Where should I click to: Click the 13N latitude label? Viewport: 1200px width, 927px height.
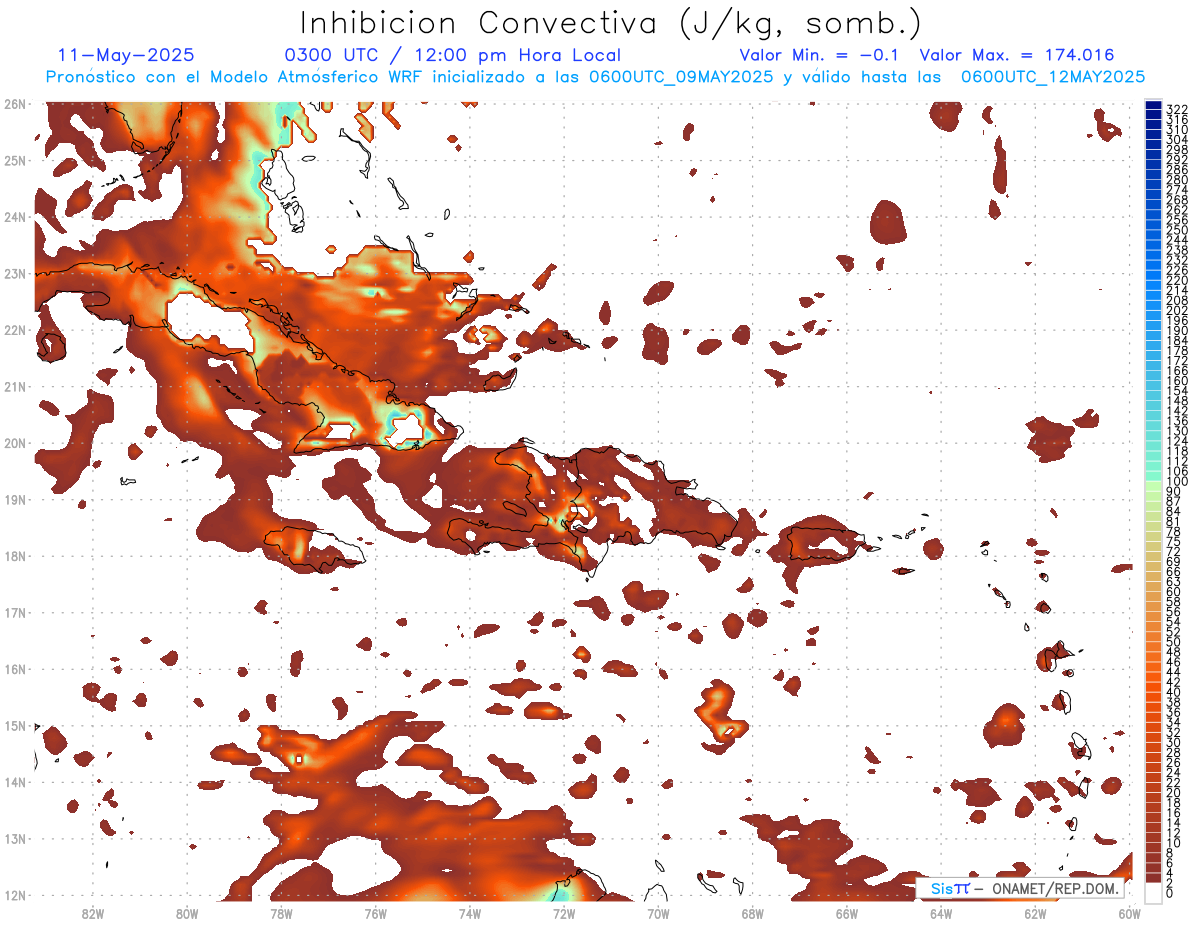(x=14, y=838)
